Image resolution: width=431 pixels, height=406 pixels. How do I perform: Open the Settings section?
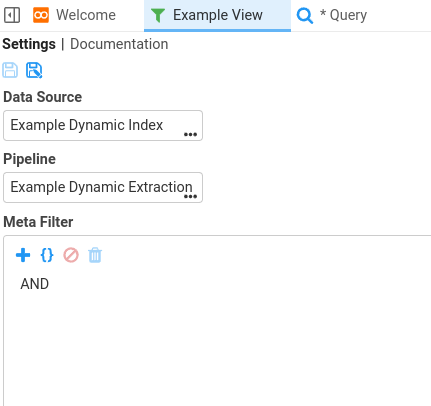point(29,44)
